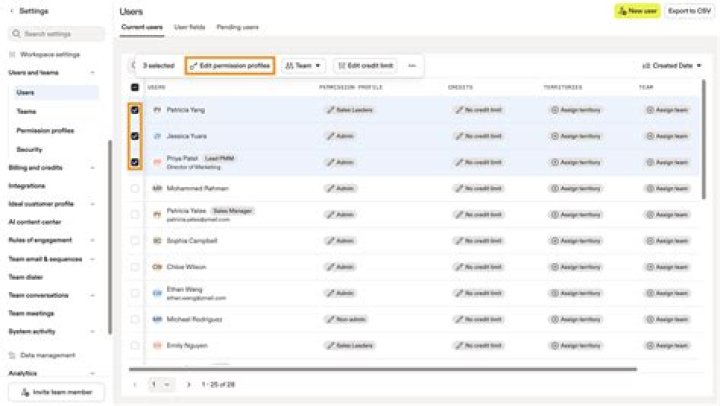Open the more actions ellipsis in toolbar
This screenshot has width=720, height=406.
(x=412, y=66)
